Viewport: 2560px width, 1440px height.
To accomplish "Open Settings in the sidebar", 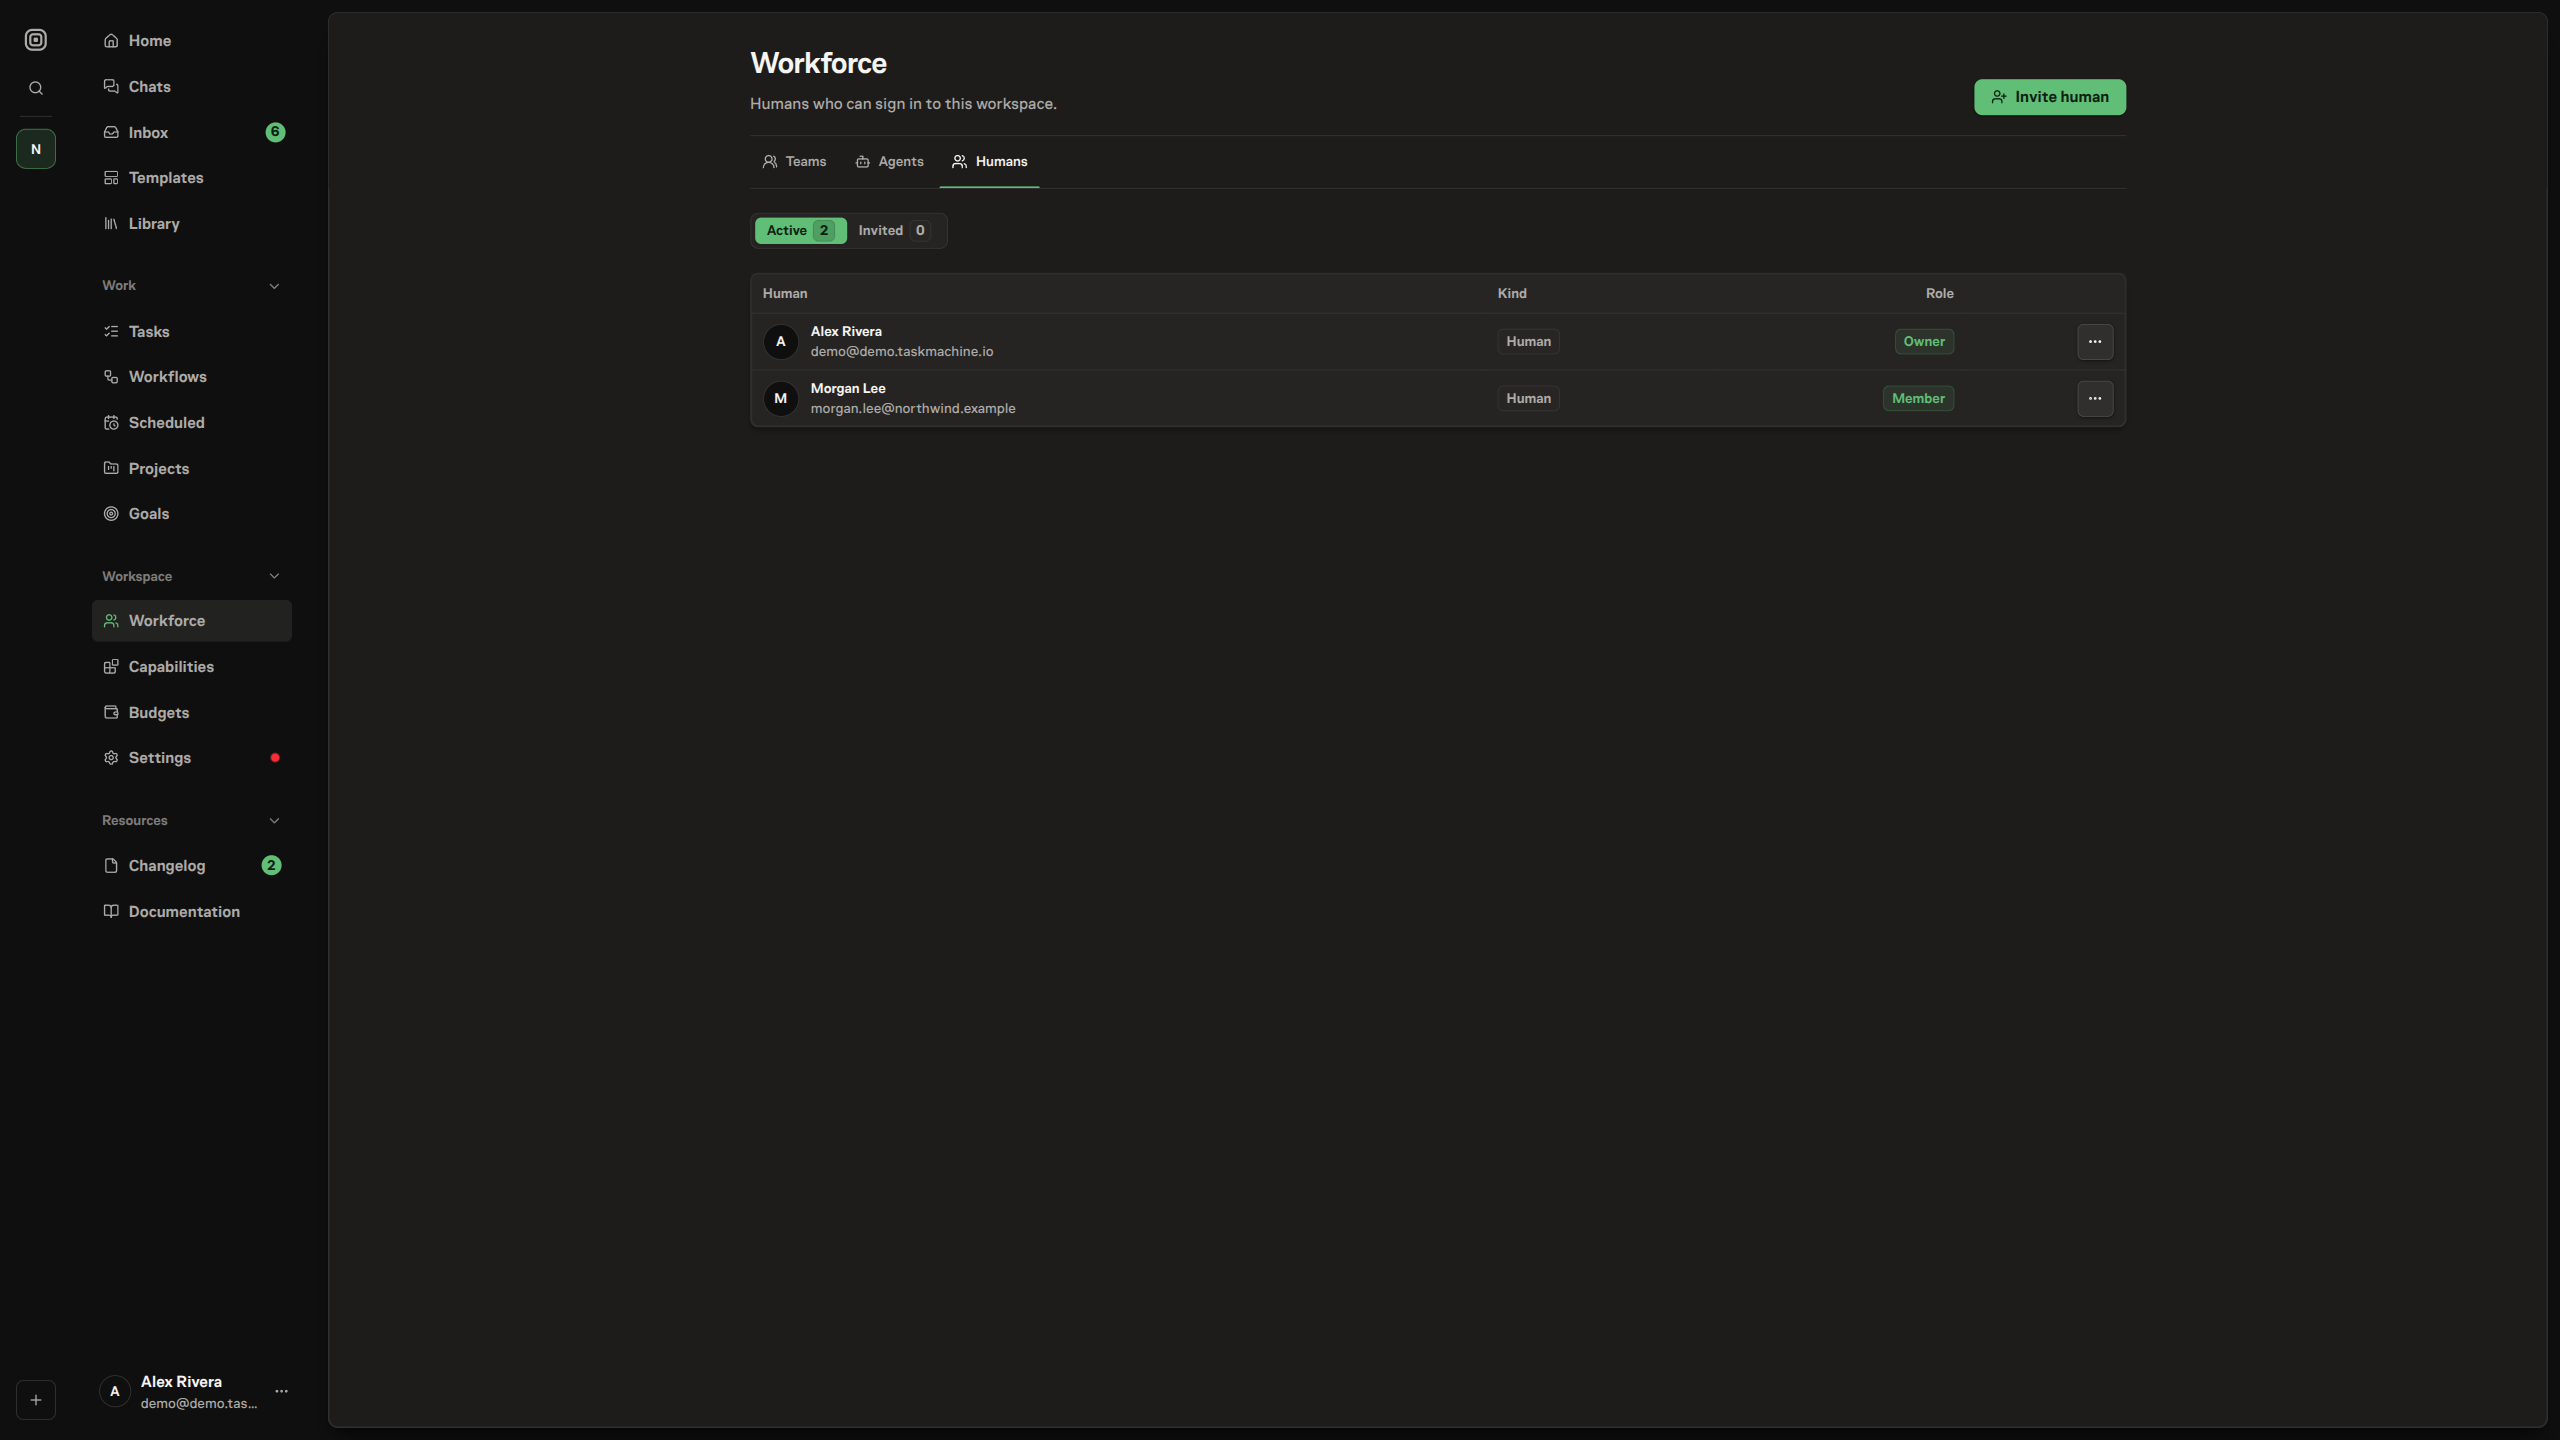I will point(192,758).
